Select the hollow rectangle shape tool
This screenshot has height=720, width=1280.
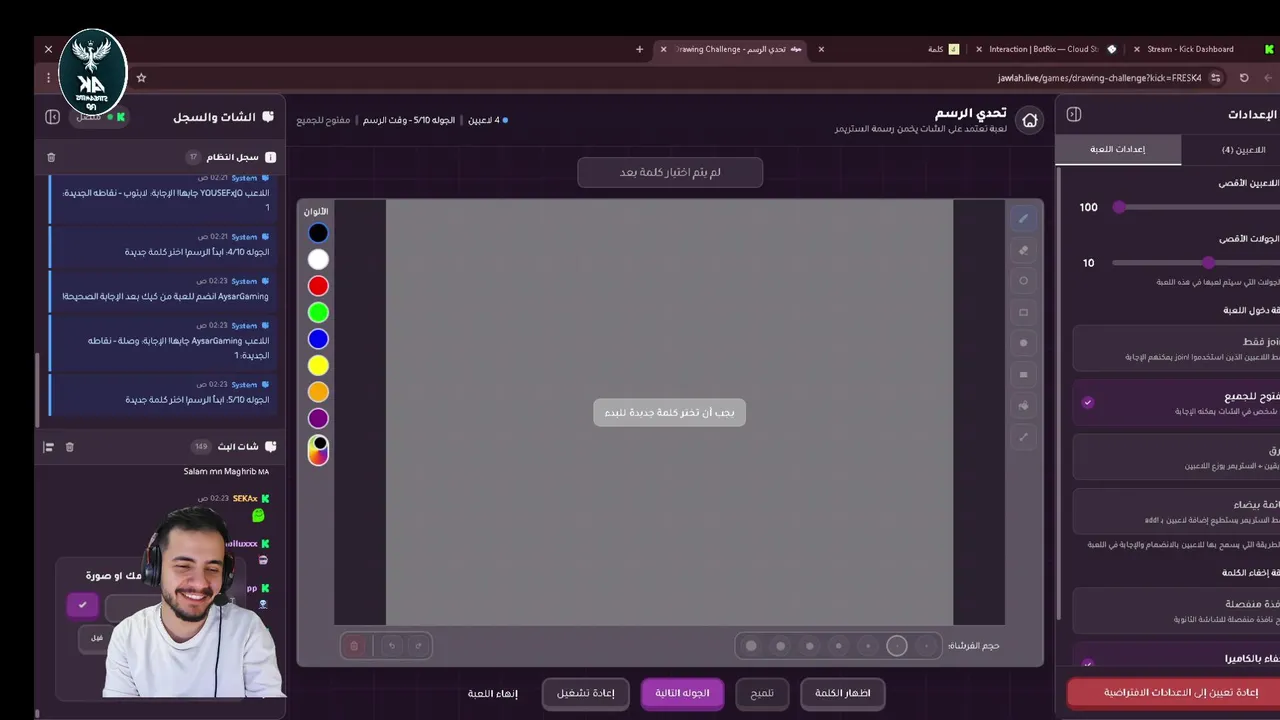pyautogui.click(x=1023, y=312)
